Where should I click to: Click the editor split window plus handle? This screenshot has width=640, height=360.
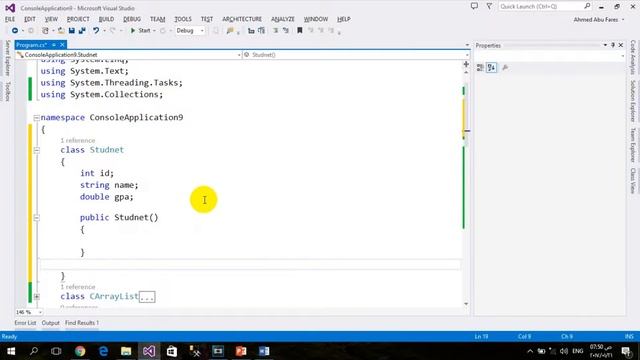coord(466,64)
